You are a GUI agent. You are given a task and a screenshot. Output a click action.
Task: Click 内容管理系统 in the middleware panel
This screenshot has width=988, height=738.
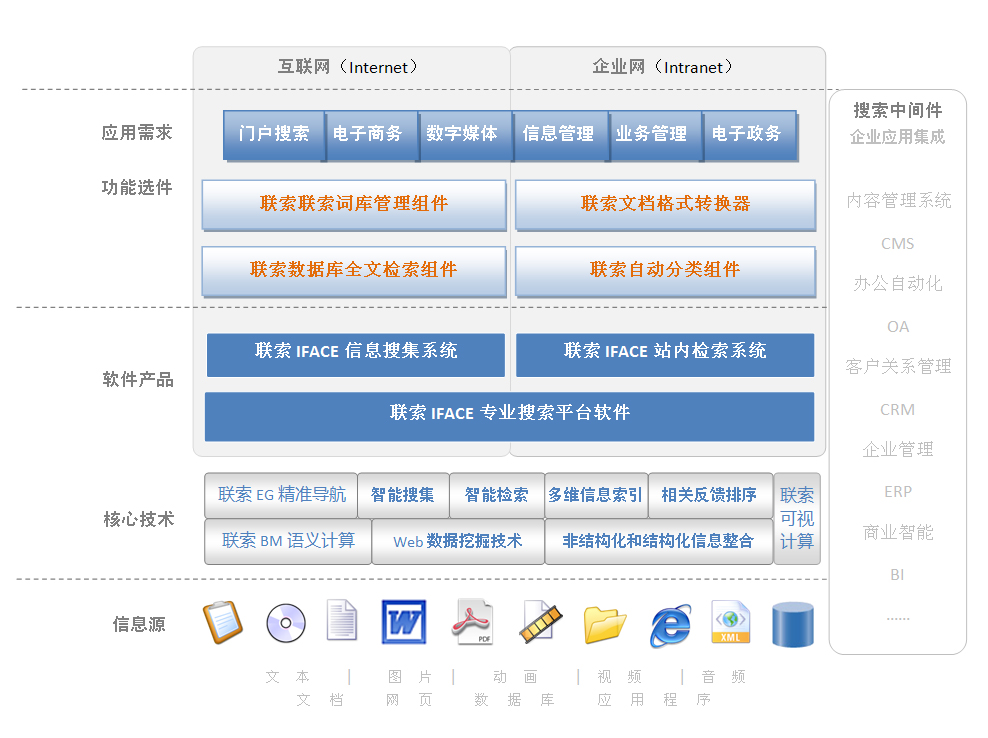[898, 201]
